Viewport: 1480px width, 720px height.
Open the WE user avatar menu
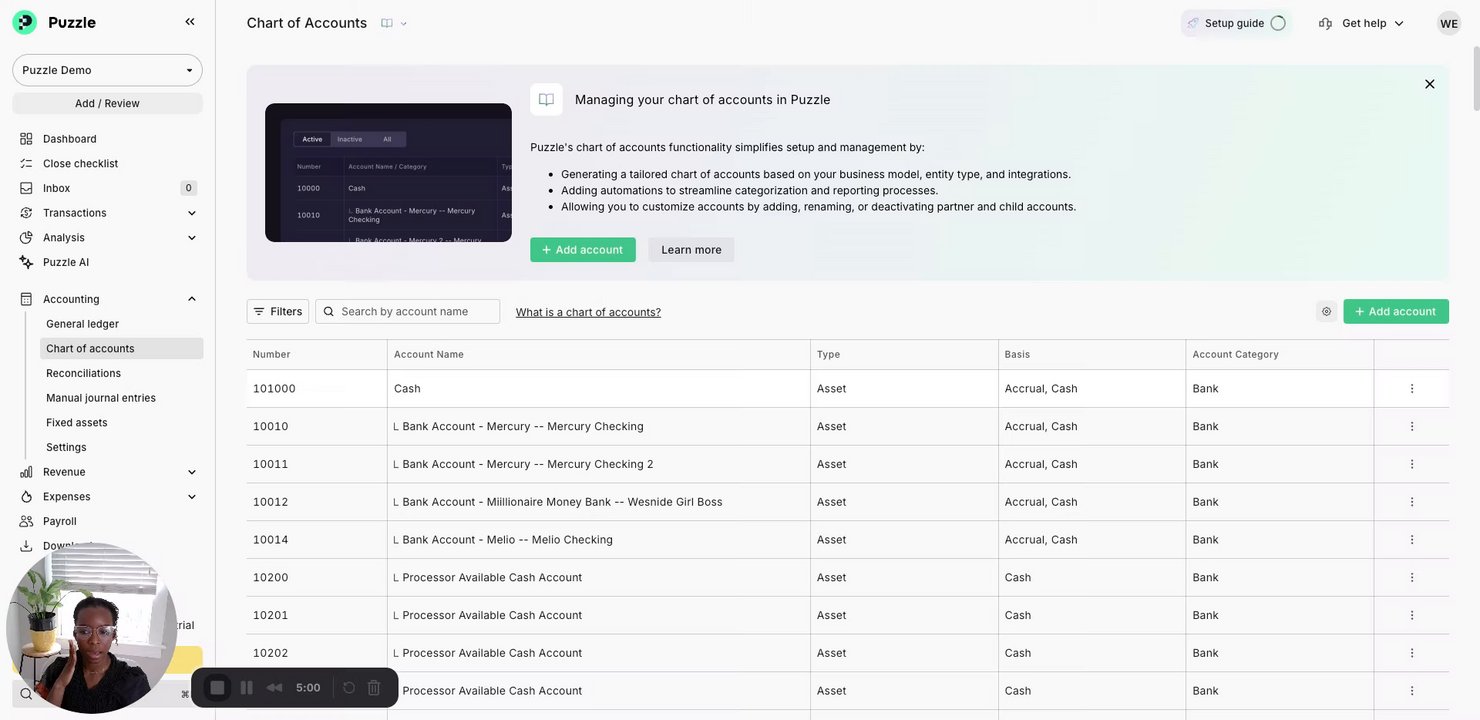pos(1448,23)
